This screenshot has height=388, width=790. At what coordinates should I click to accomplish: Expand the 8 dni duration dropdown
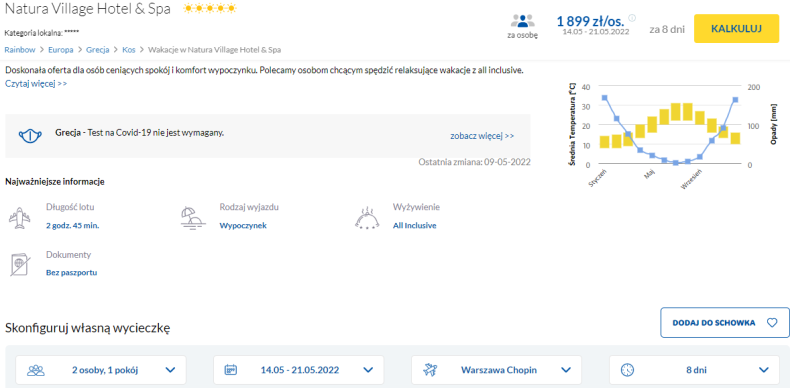[x=694, y=370]
